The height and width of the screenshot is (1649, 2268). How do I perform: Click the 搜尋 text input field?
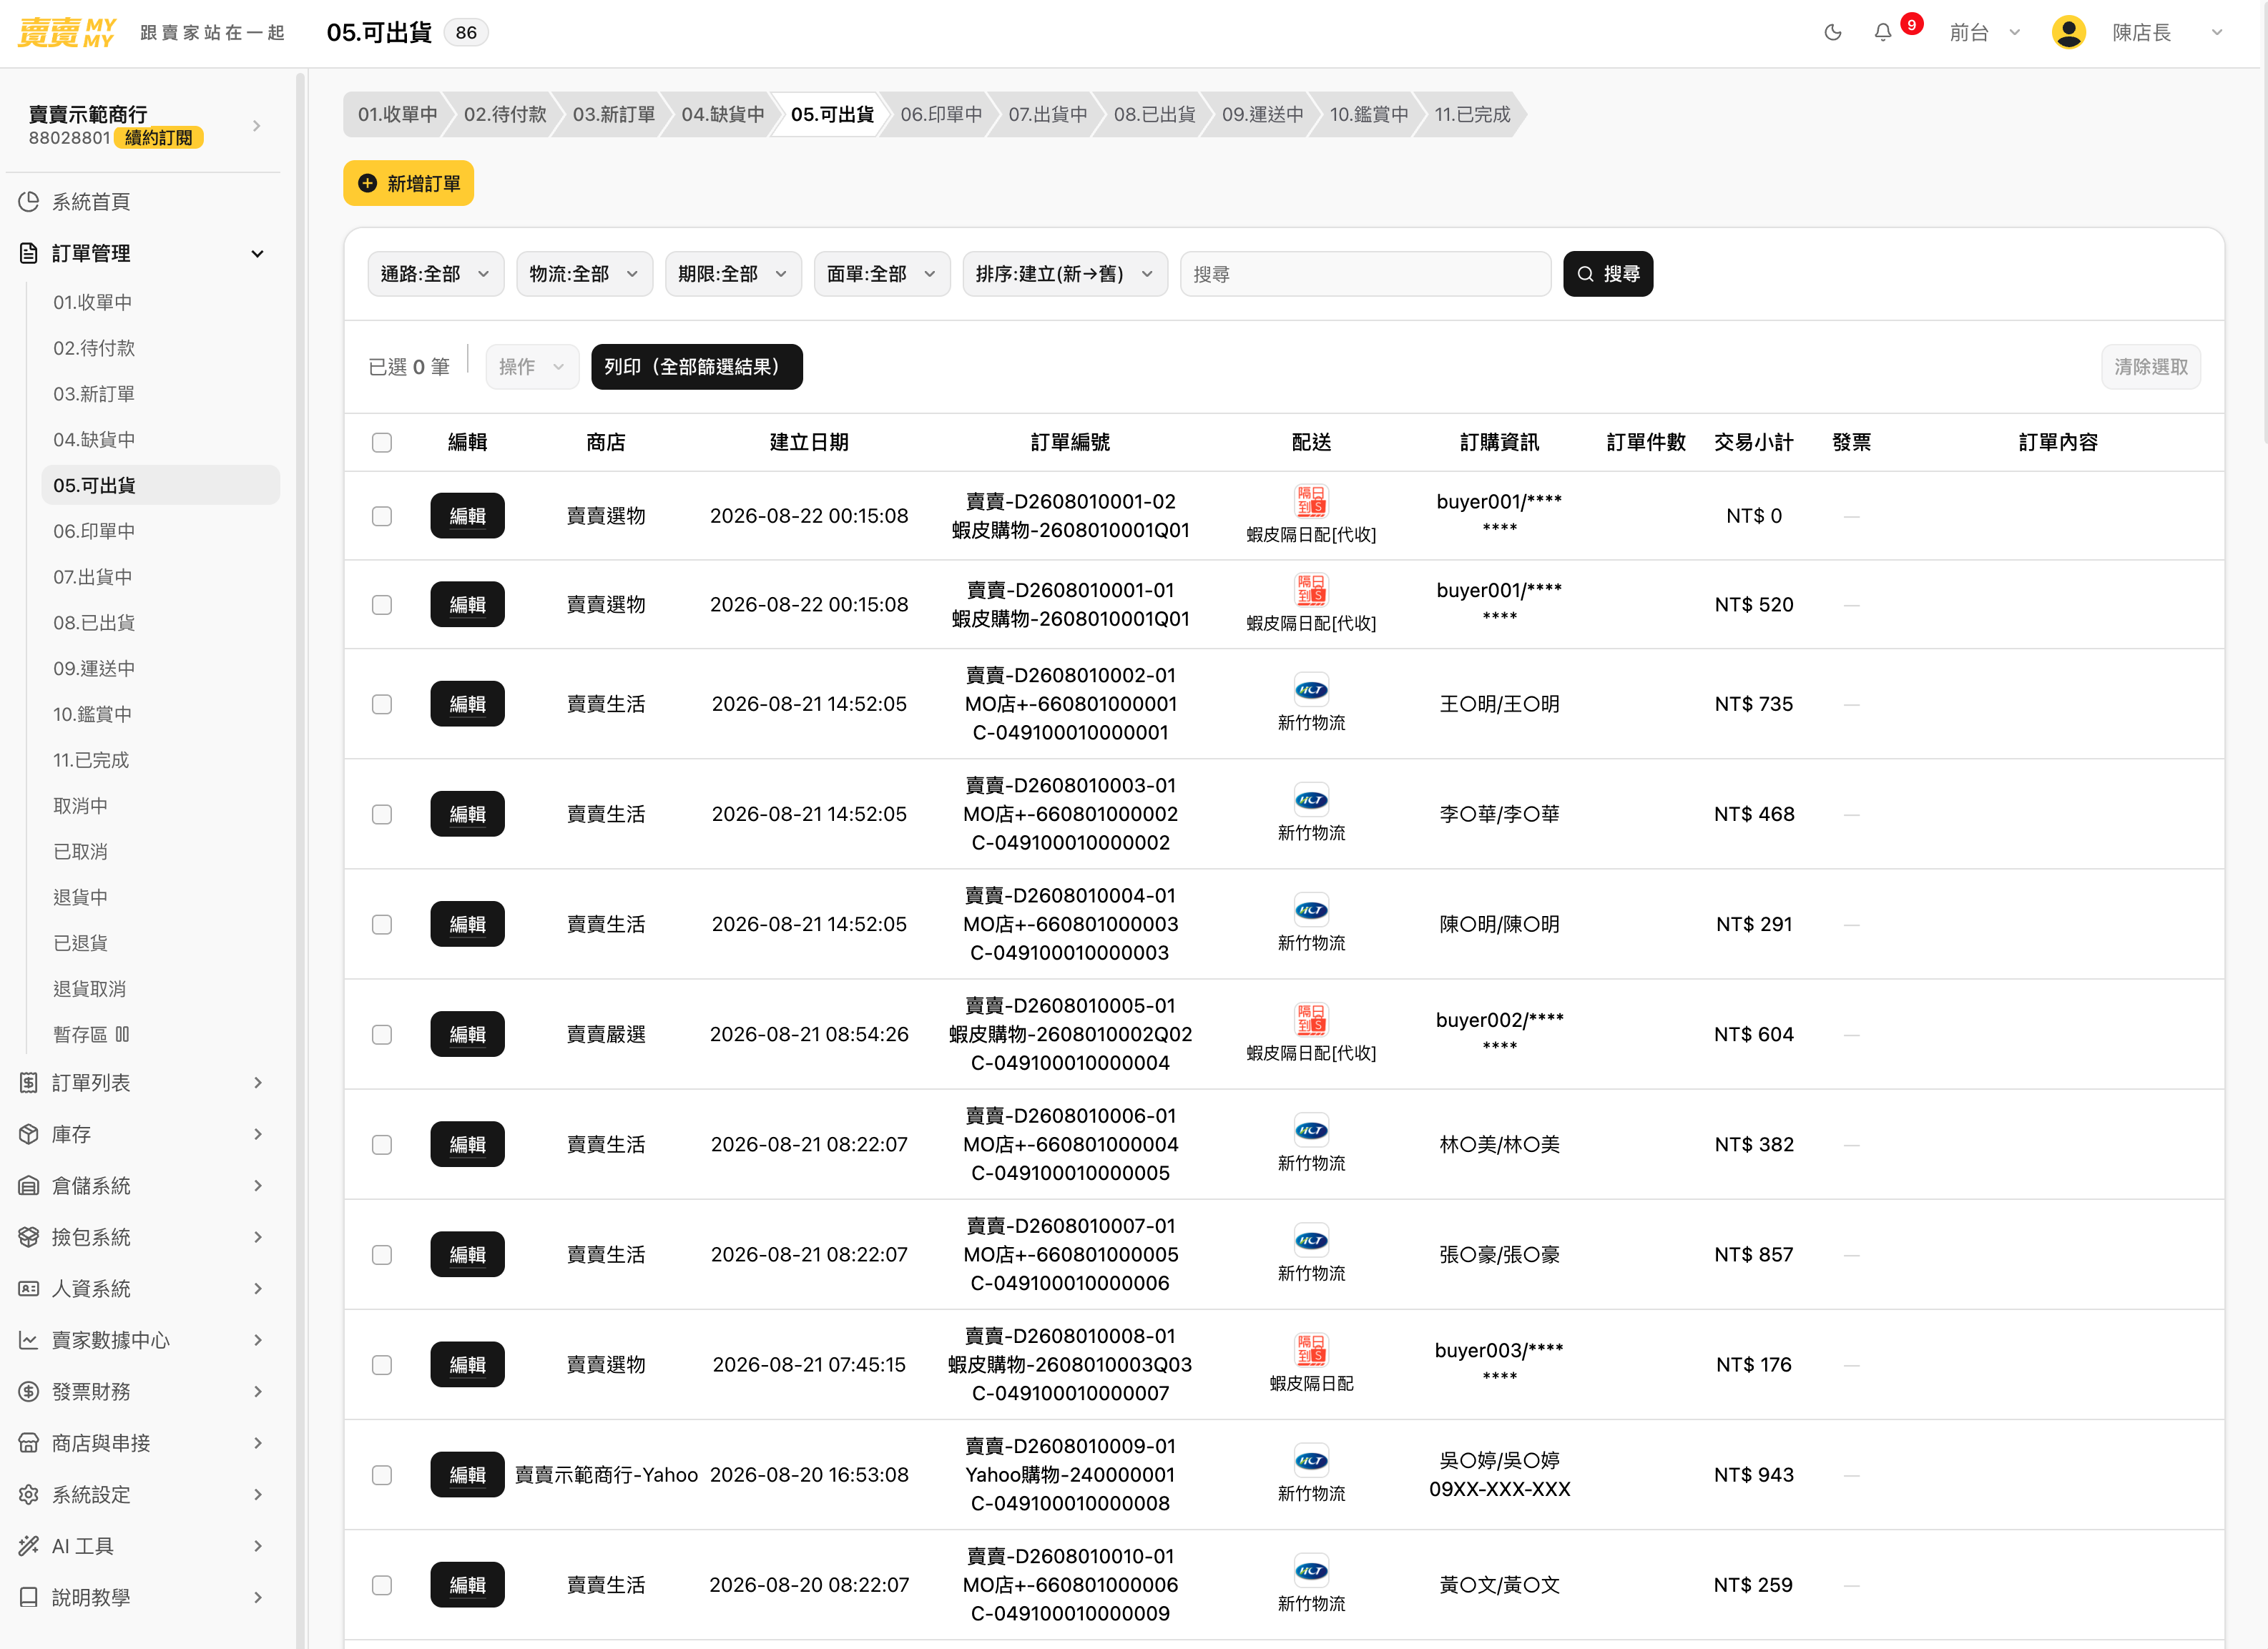(1365, 274)
